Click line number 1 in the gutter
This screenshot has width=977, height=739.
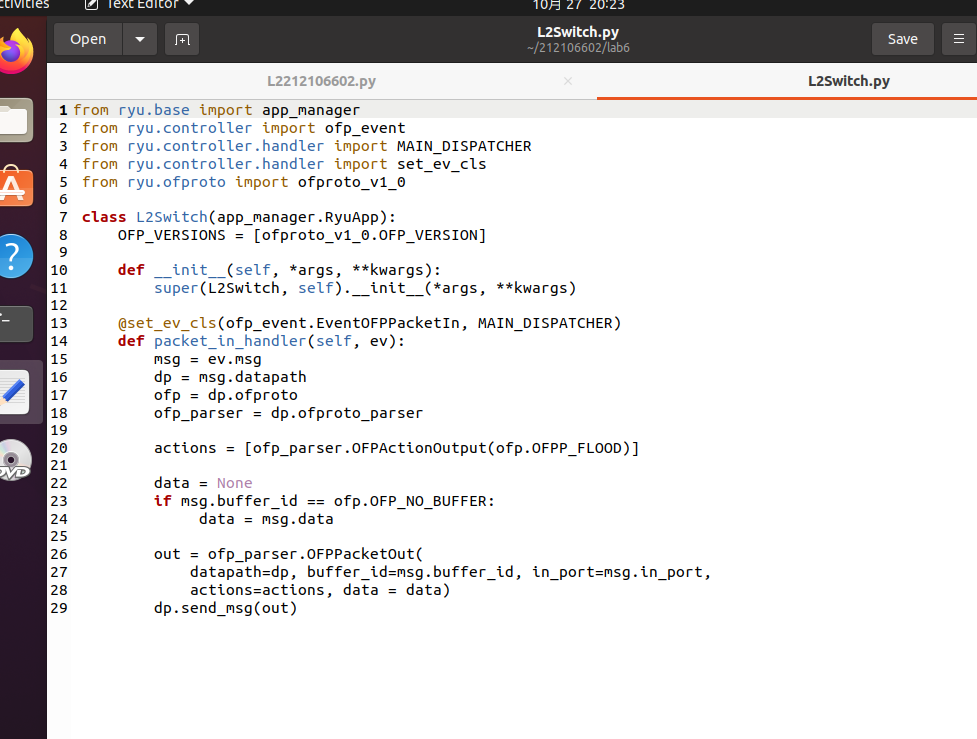63,110
